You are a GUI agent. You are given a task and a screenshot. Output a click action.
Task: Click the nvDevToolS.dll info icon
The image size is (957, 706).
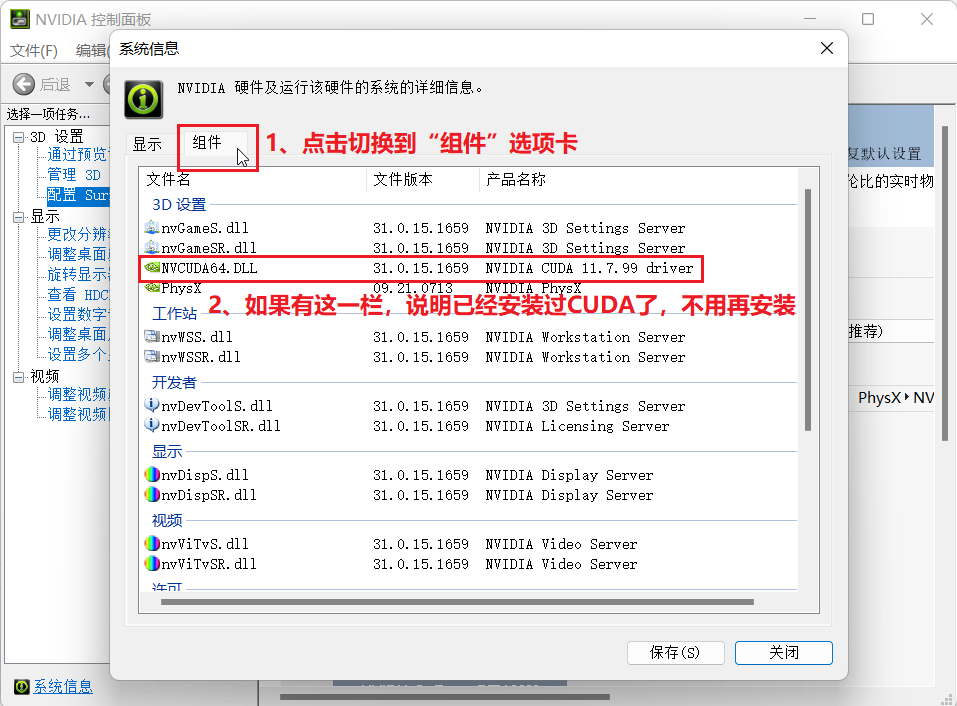point(152,405)
